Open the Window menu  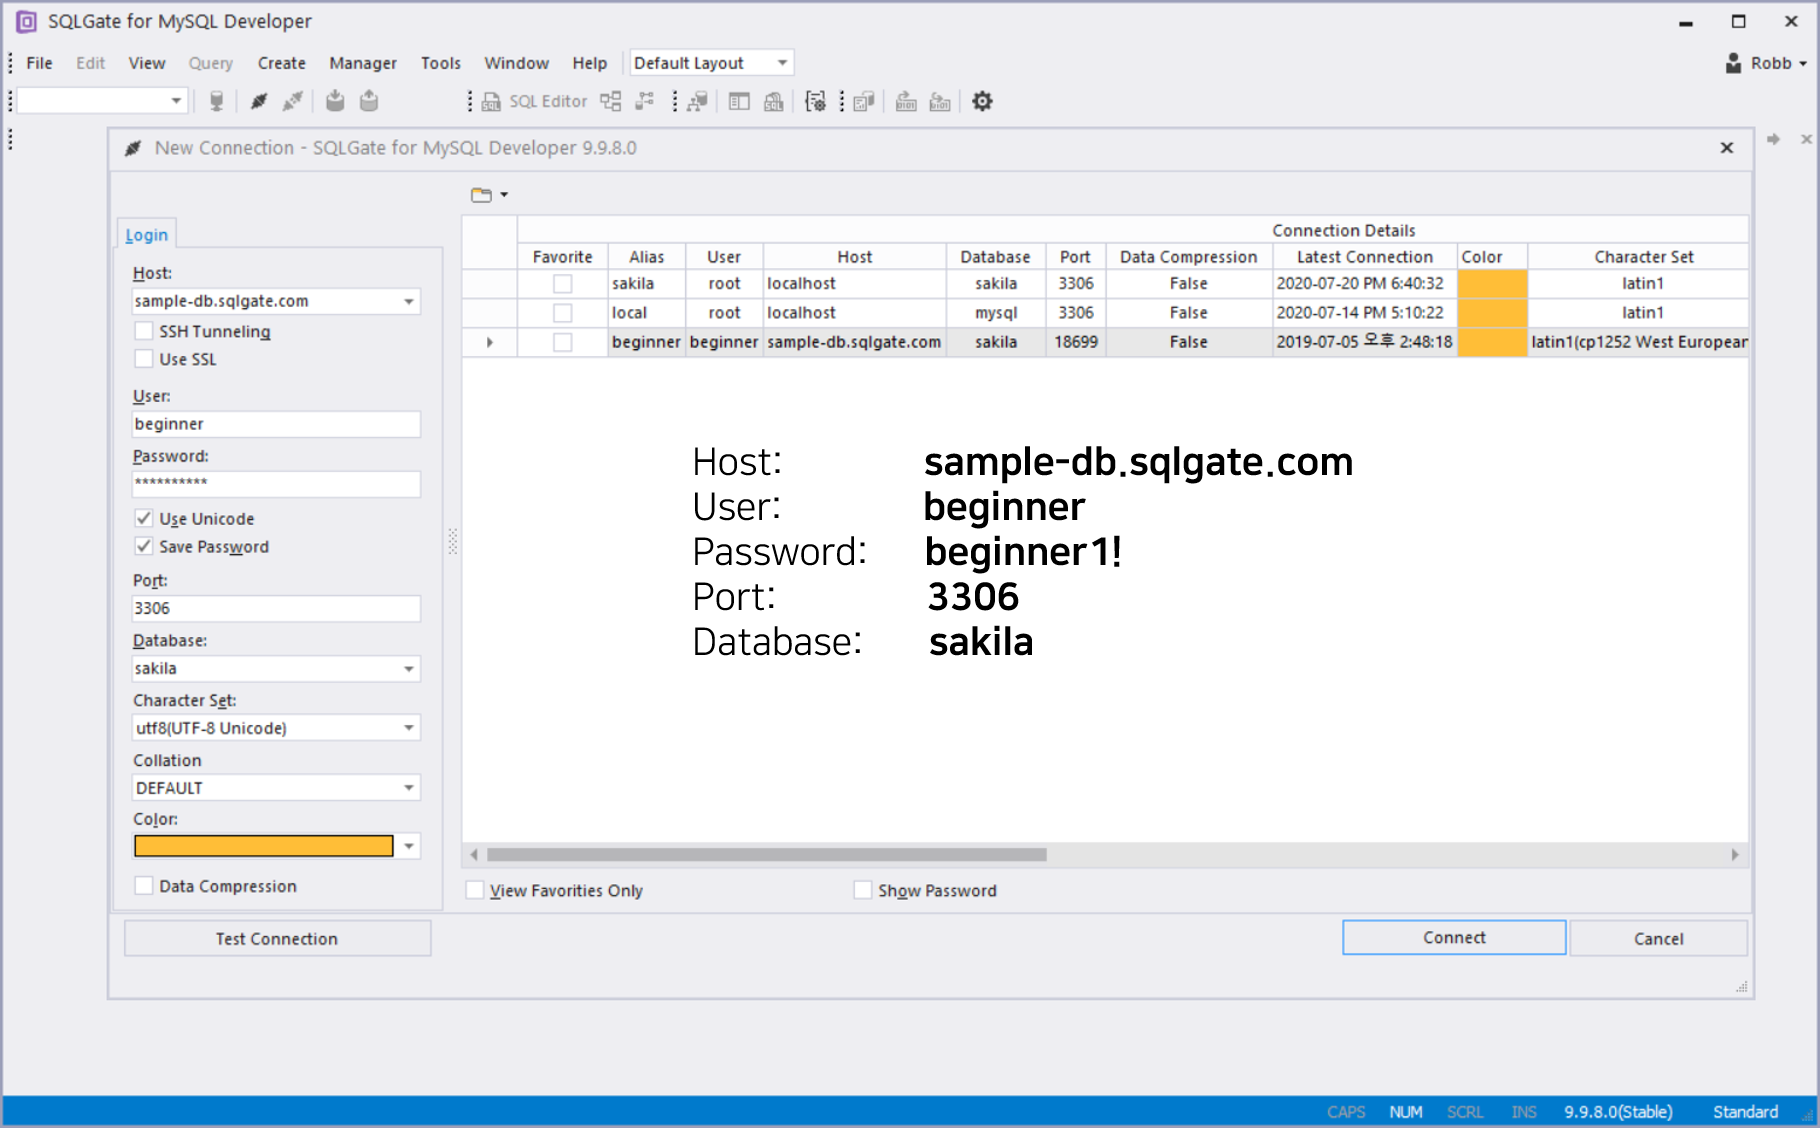(517, 63)
